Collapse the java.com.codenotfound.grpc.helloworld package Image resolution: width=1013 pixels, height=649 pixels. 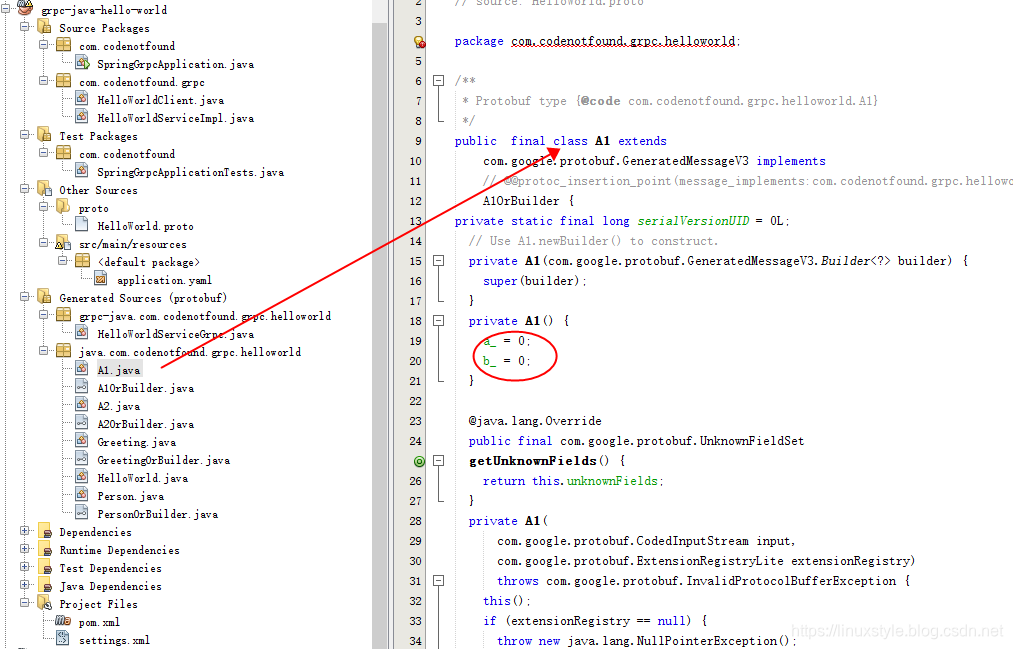(43, 350)
